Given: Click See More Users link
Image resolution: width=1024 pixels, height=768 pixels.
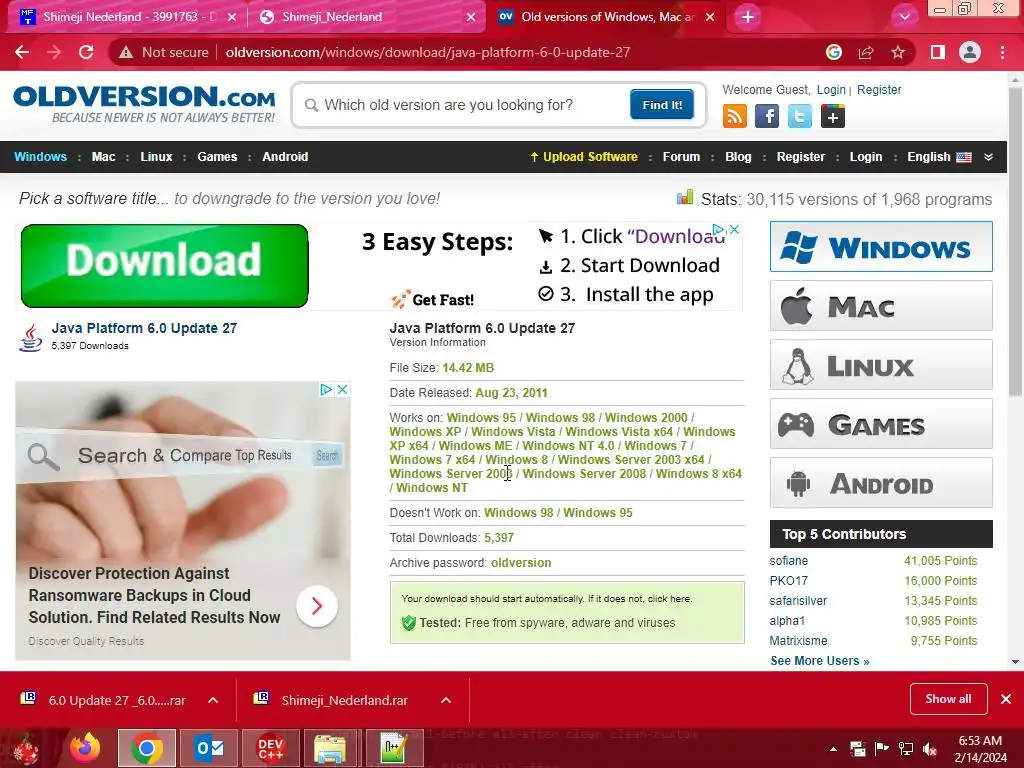Looking at the screenshot, I should 820,661.
